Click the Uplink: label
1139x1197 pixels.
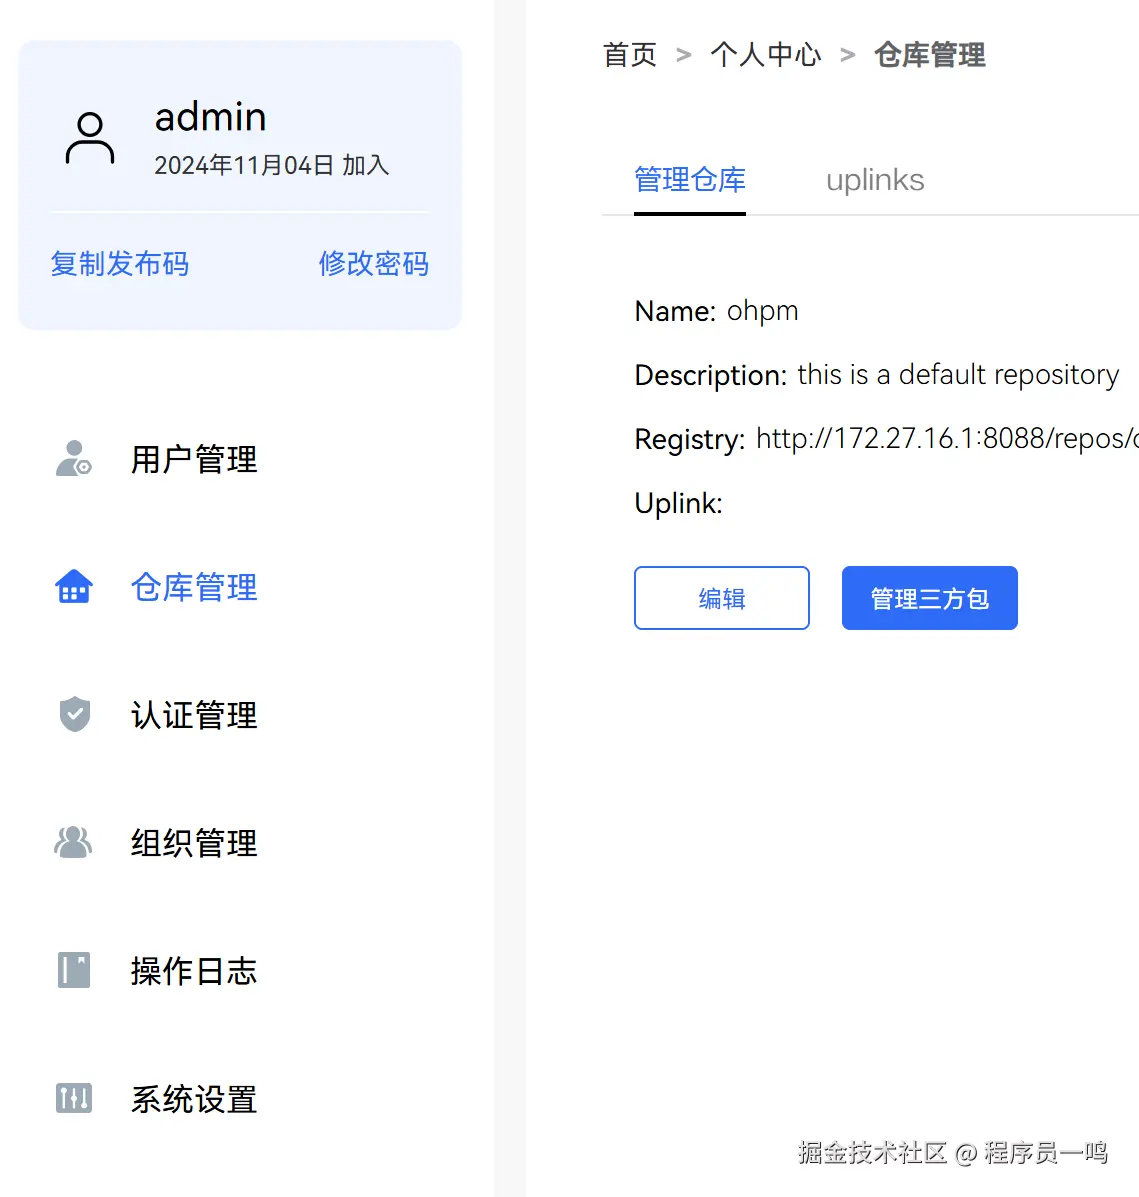tap(678, 504)
